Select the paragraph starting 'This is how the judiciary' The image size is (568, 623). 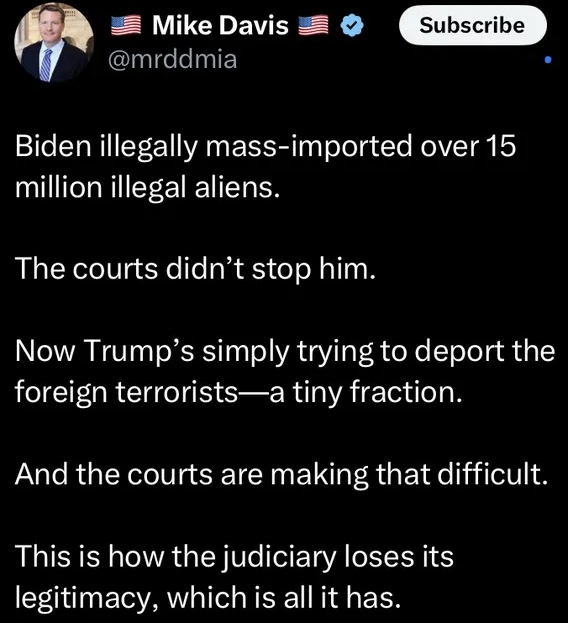[x=234, y=577]
